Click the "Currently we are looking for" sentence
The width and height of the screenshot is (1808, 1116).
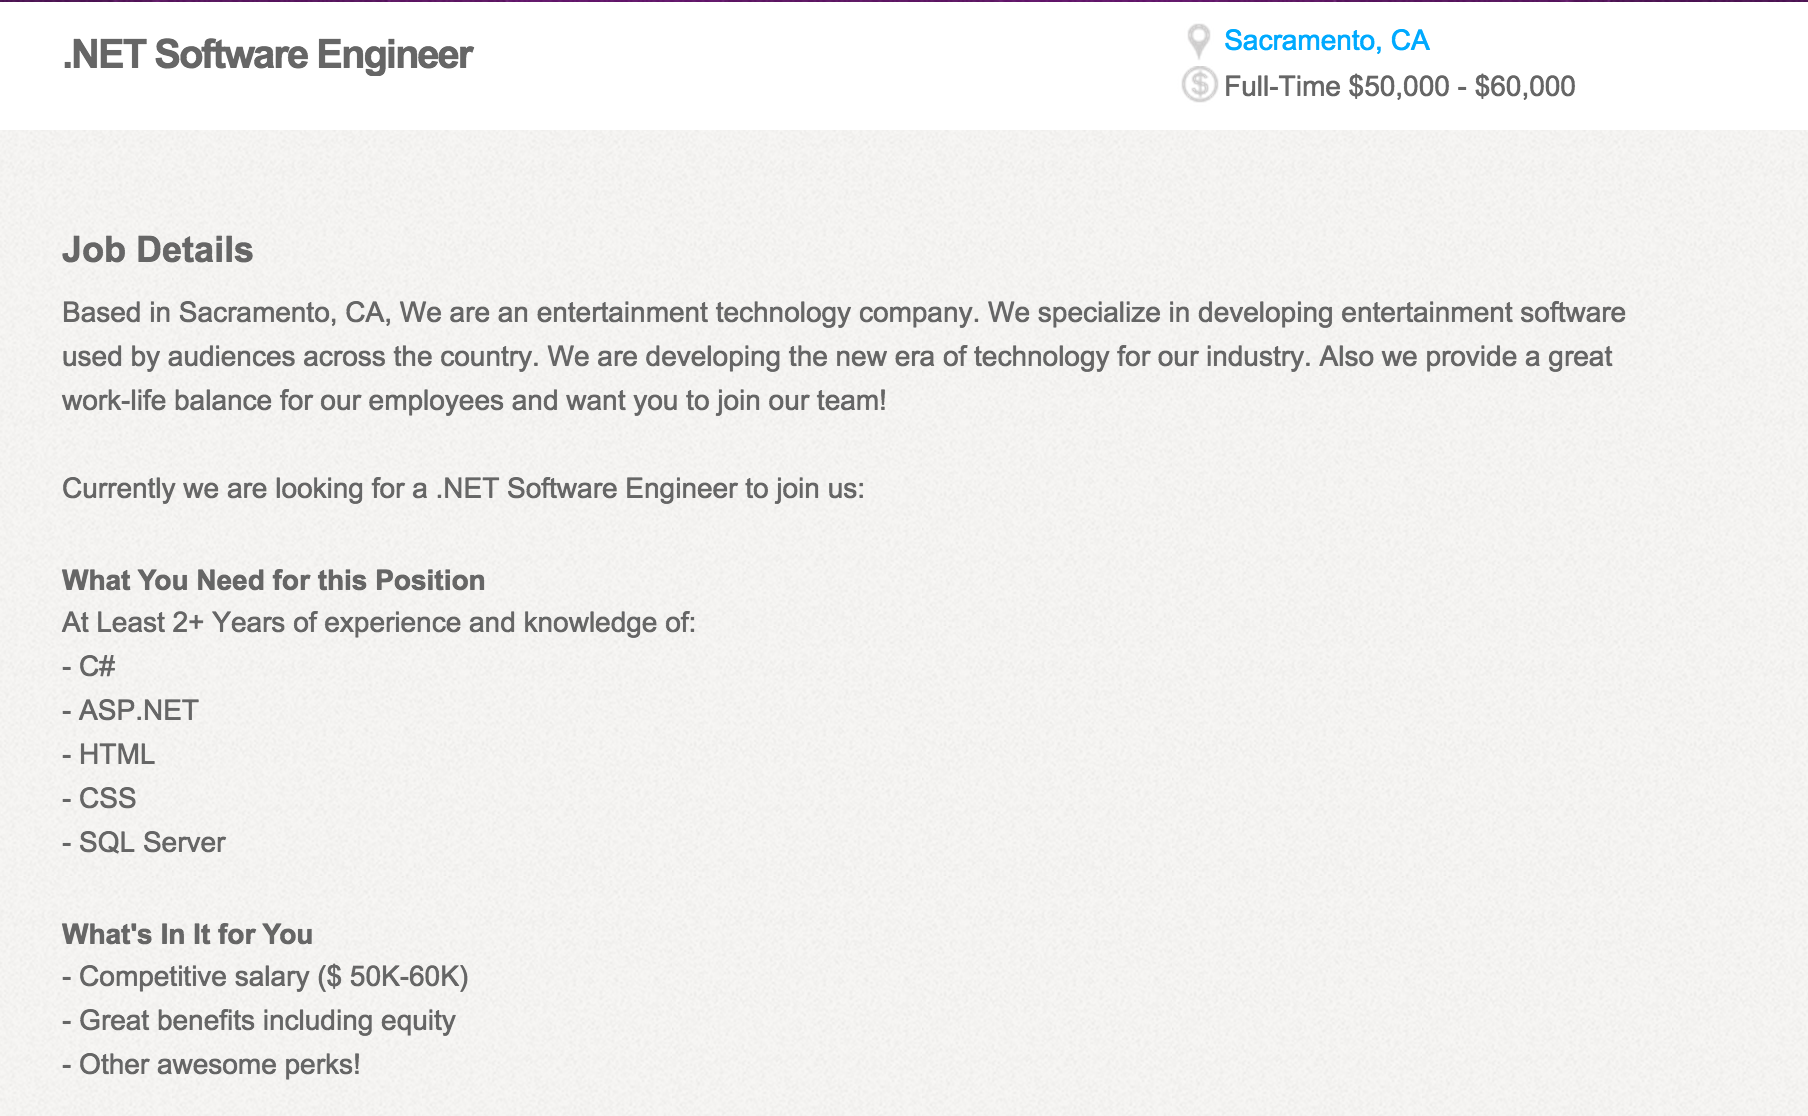coord(463,488)
